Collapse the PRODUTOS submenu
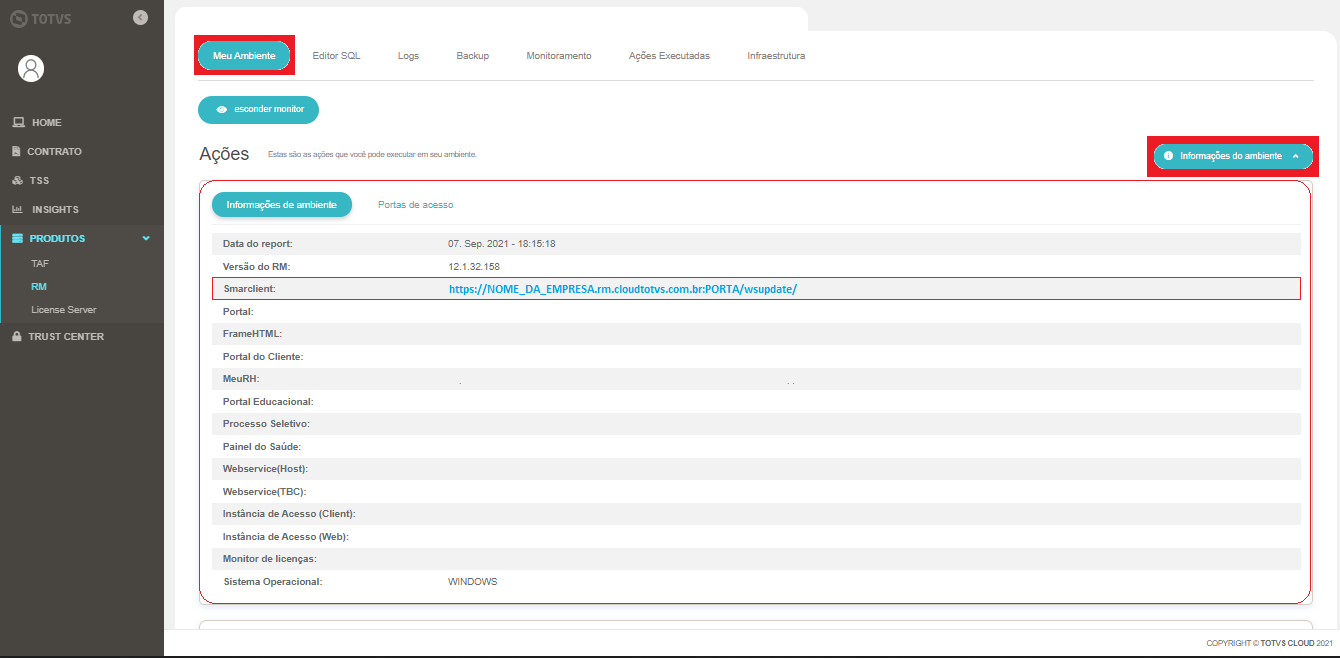 [x=146, y=238]
